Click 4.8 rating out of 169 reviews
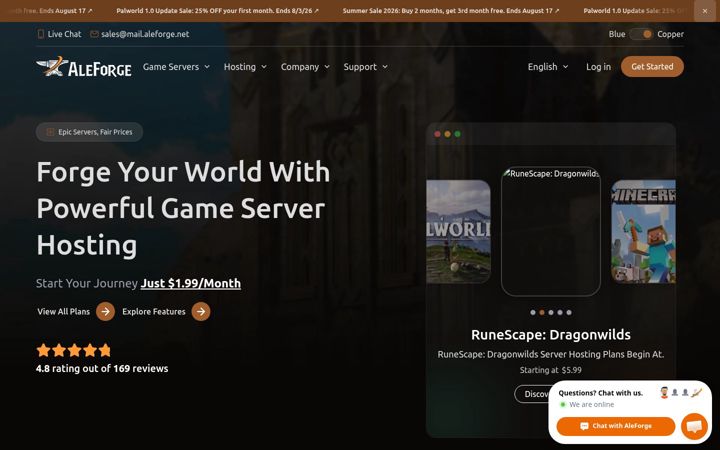This screenshot has width=720, height=450. click(x=102, y=369)
